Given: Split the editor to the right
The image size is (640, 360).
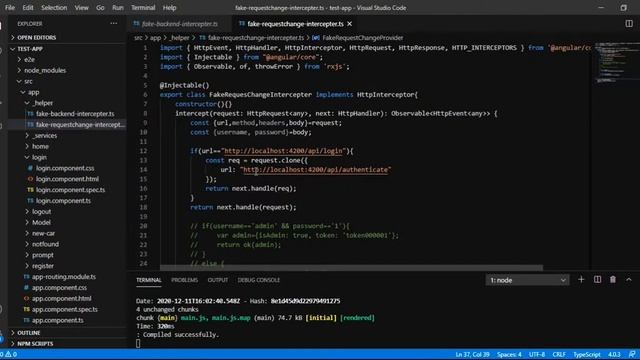Looking at the screenshot, I should pos(629,24).
